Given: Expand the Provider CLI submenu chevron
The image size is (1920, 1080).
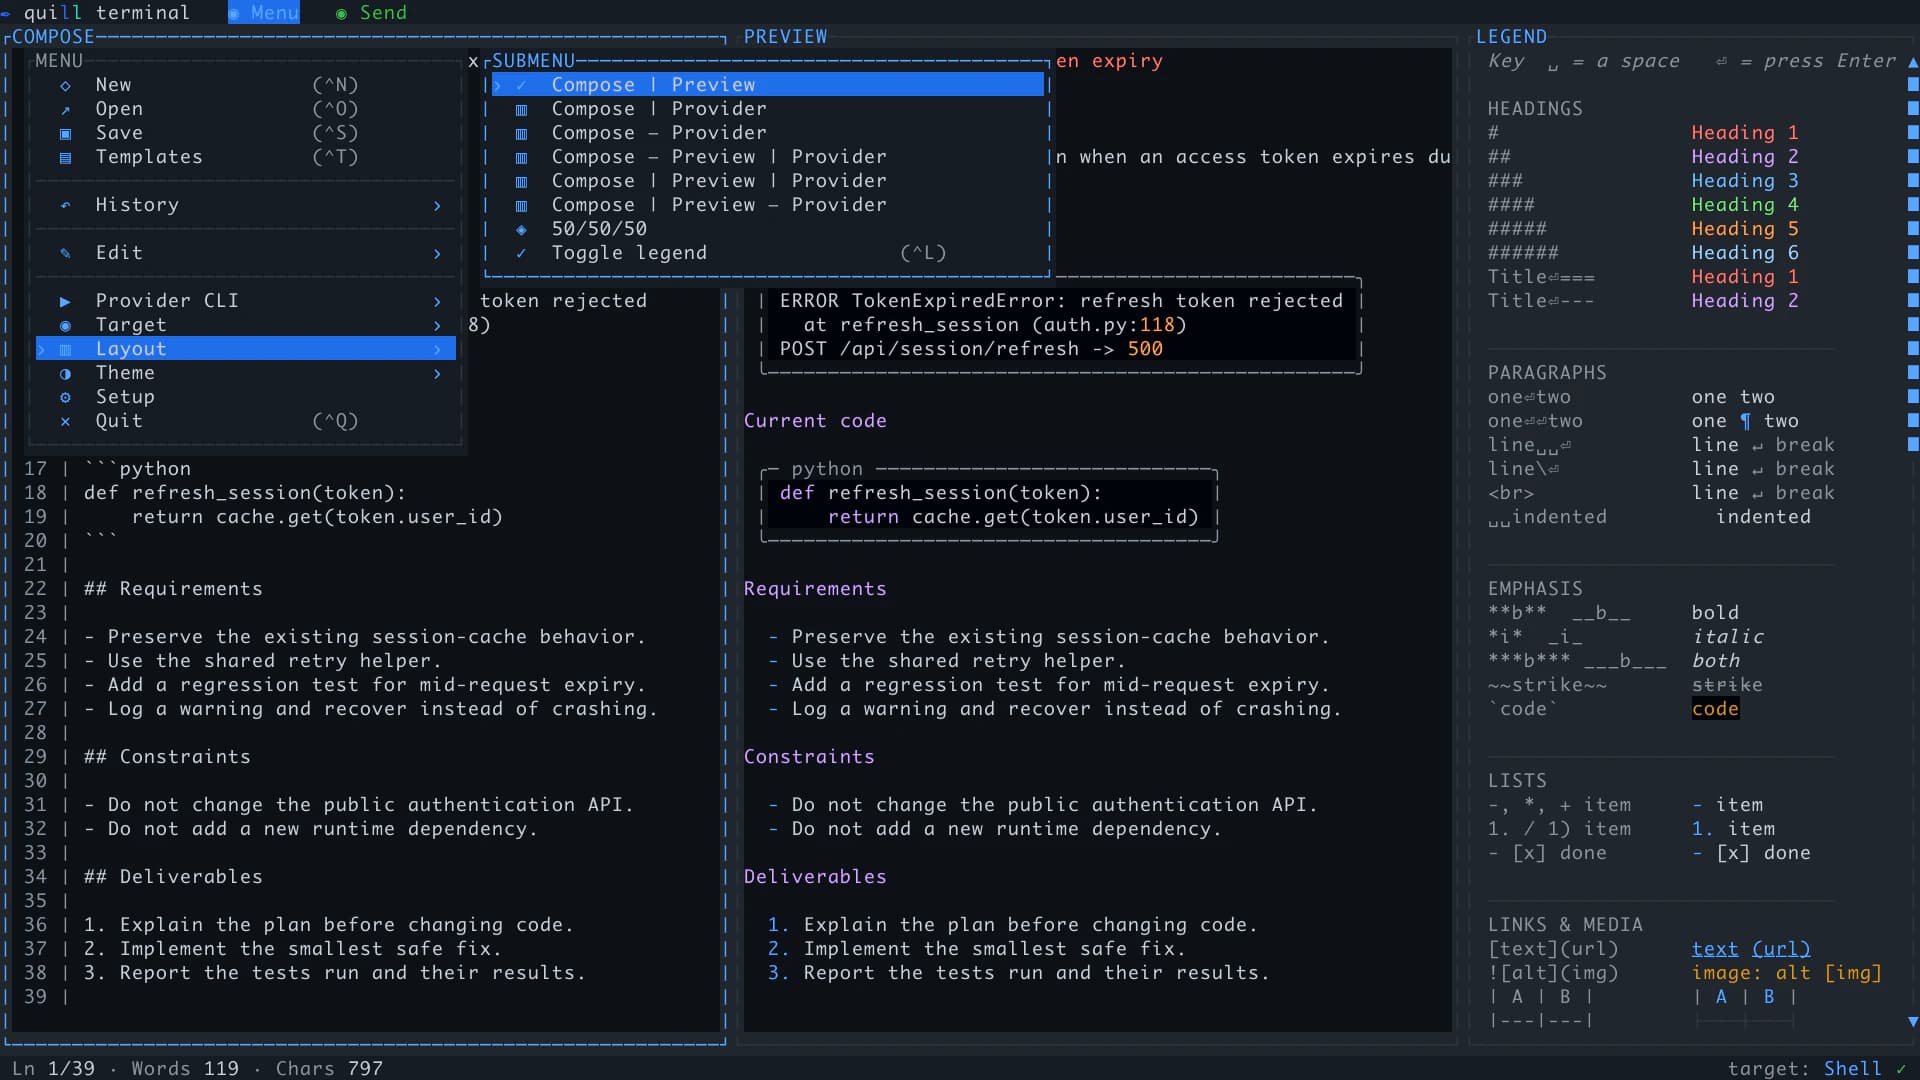Looking at the screenshot, I should (437, 302).
